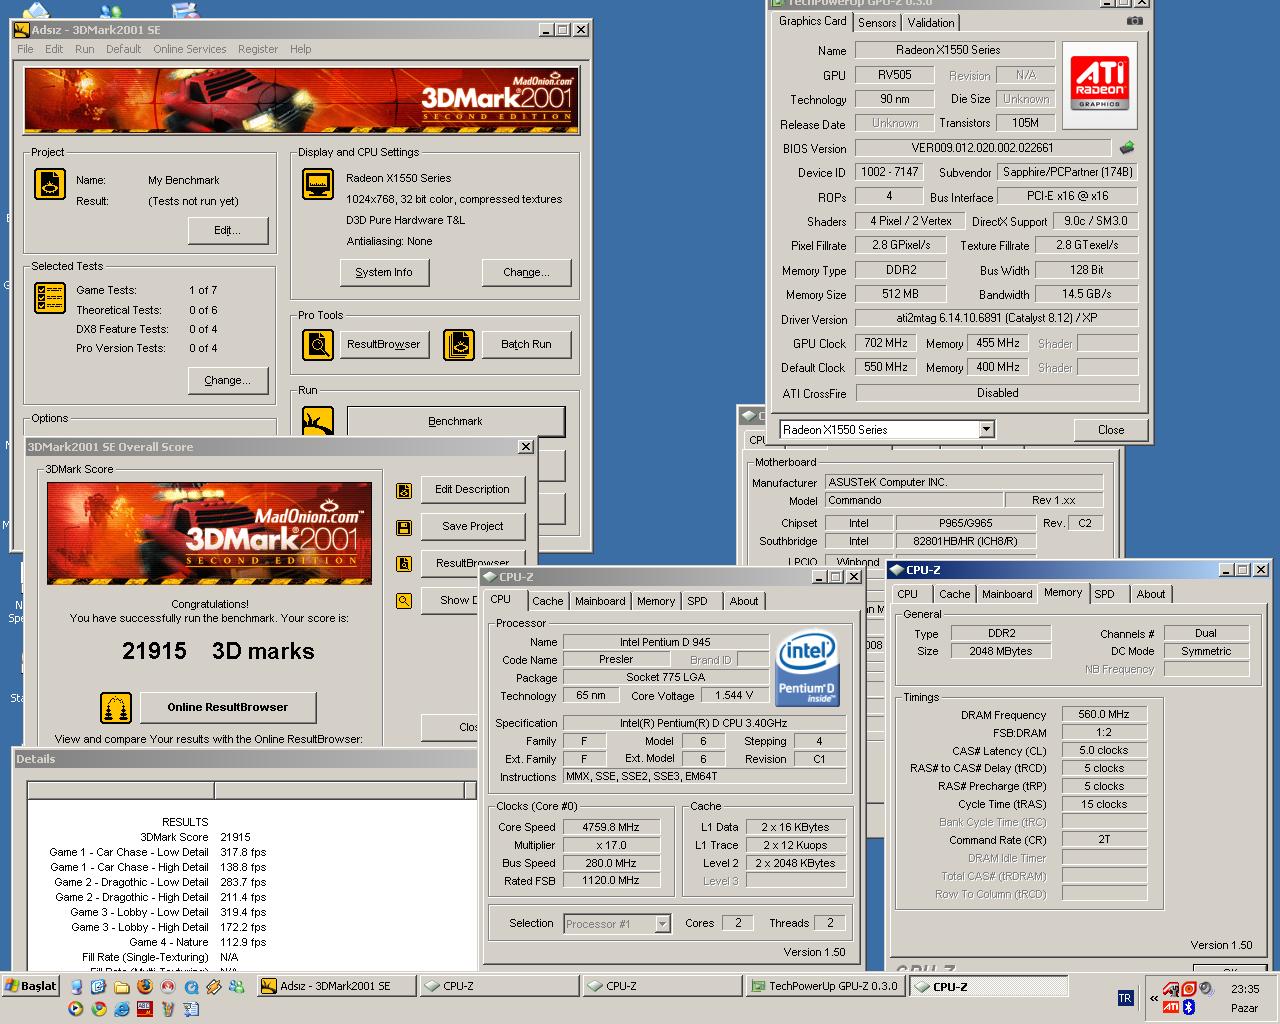Screen dimensions: 1280x1024
Task: Click the icon left of Online ResultBrowser
Action: tap(116, 708)
